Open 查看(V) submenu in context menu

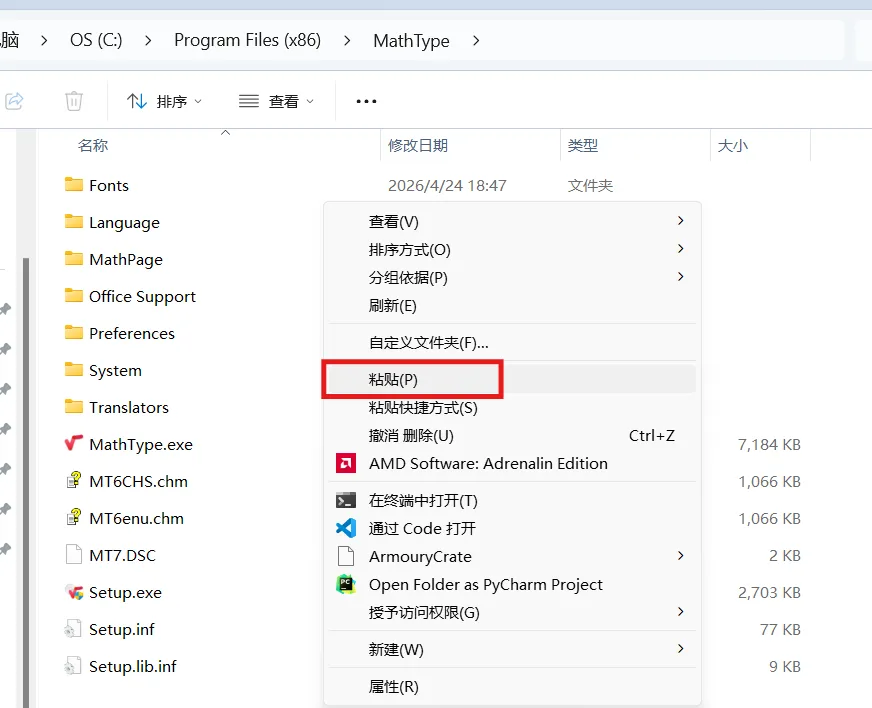click(512, 221)
